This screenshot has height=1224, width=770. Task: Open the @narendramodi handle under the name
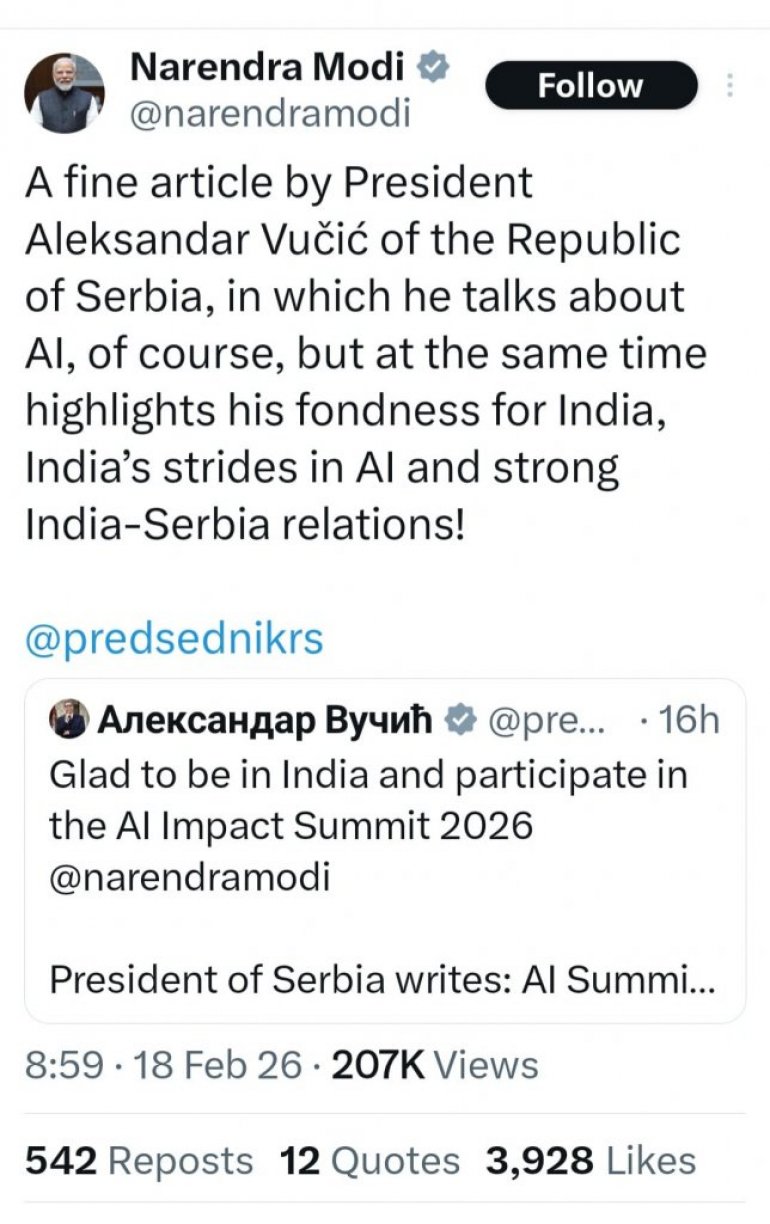(x=270, y=113)
